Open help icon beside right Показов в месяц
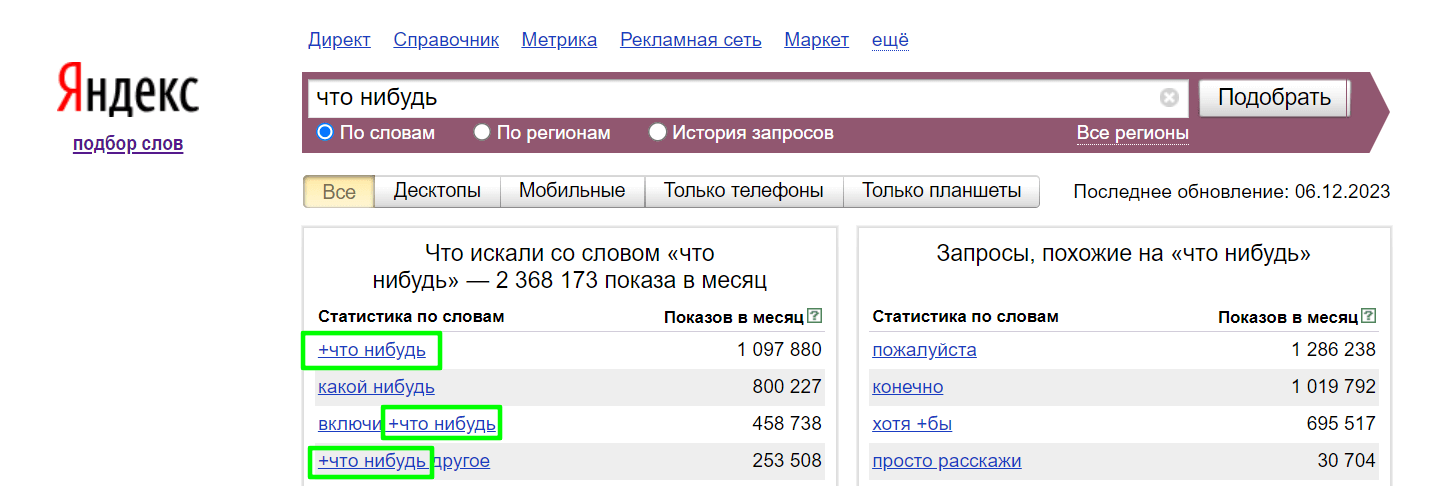The height and width of the screenshot is (486, 1444). 1369,316
